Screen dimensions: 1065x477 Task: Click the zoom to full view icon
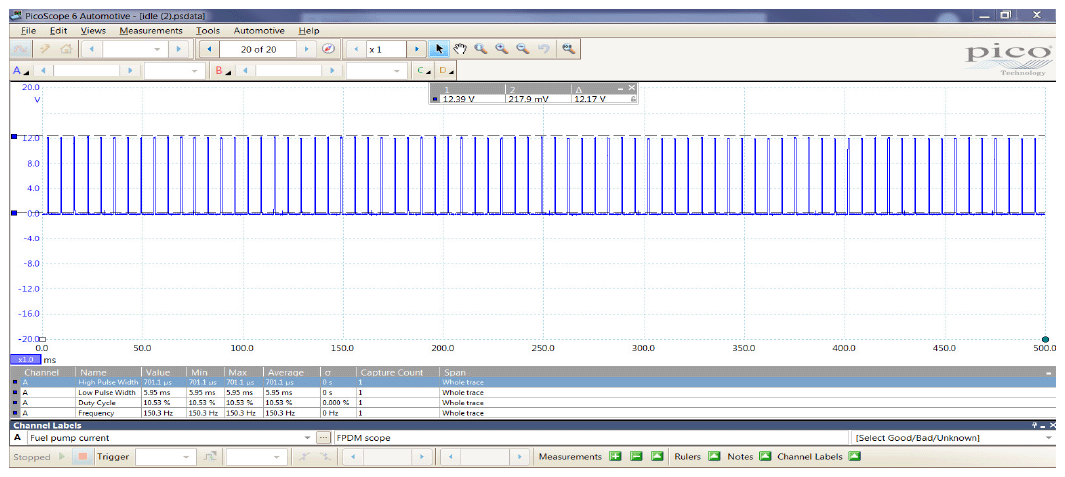[x=568, y=49]
